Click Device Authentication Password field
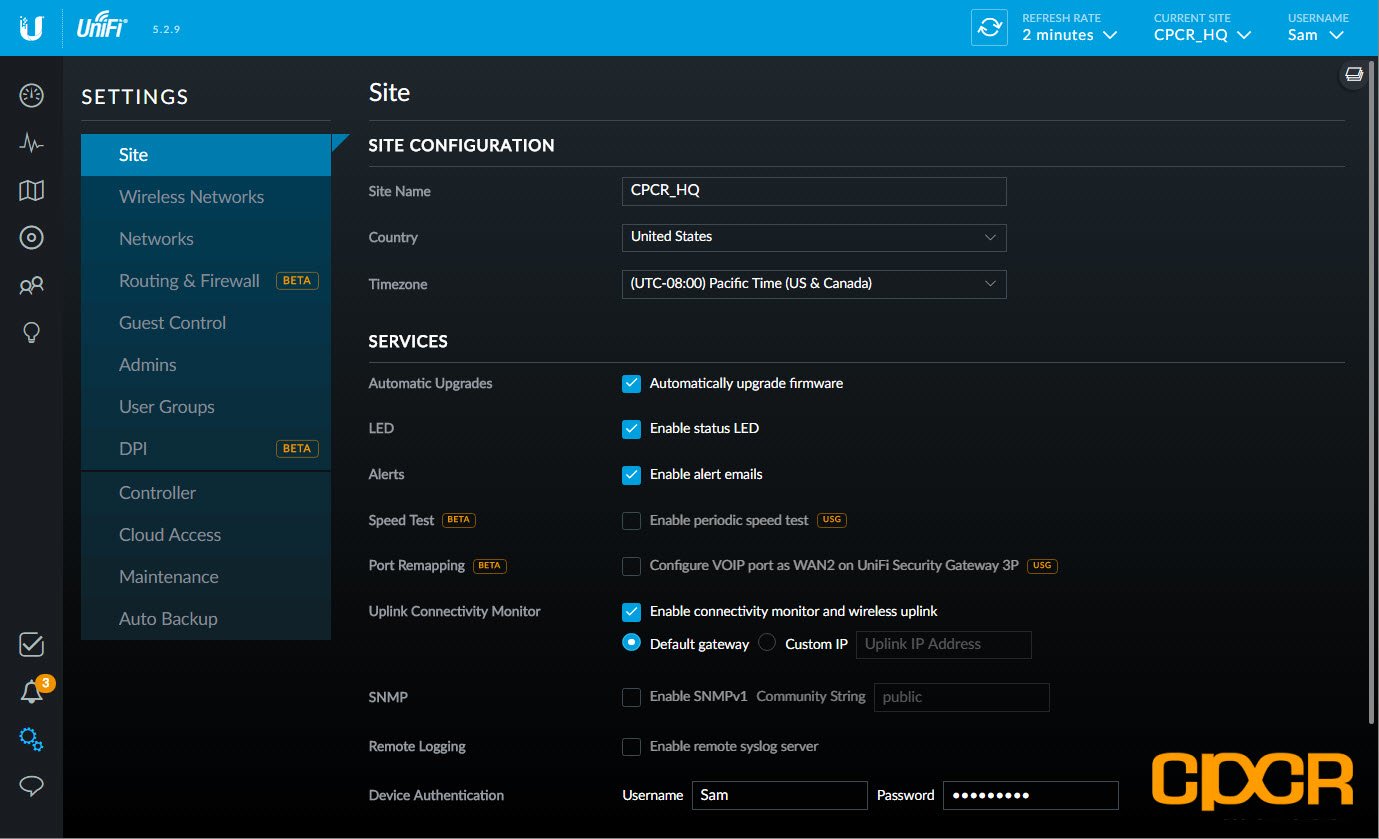 click(1031, 795)
